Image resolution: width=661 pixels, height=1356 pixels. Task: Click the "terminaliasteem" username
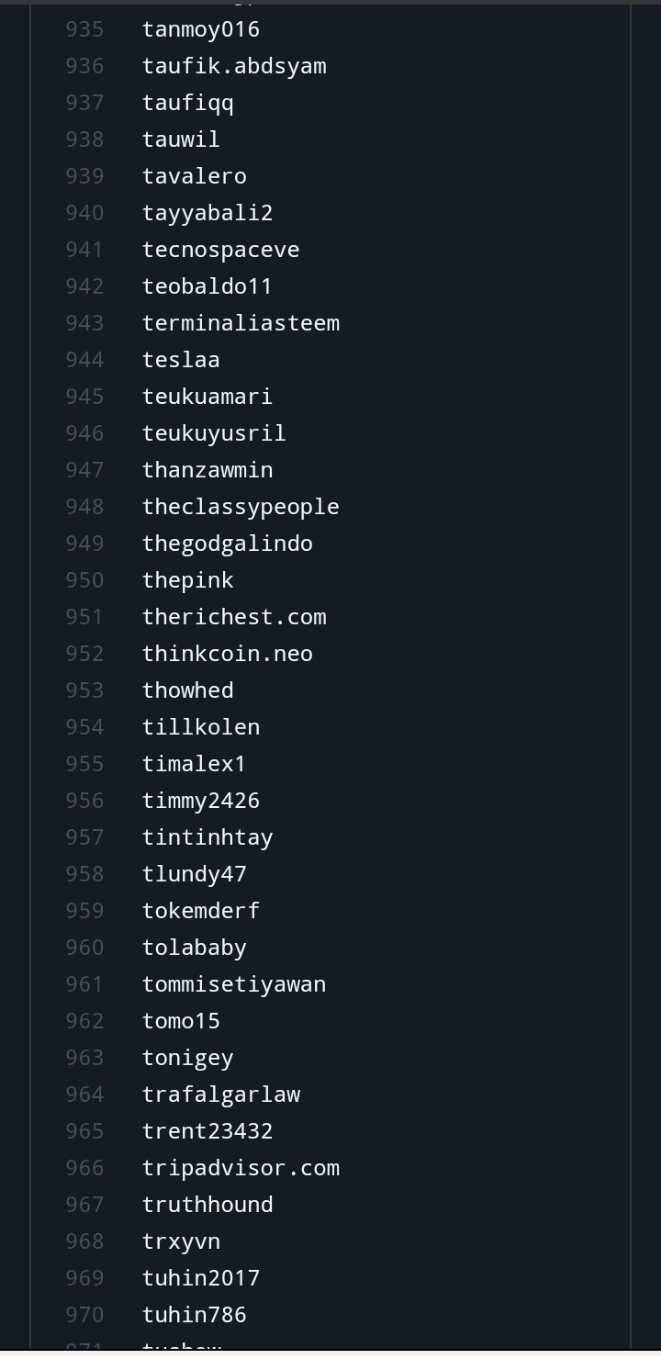pos(241,324)
